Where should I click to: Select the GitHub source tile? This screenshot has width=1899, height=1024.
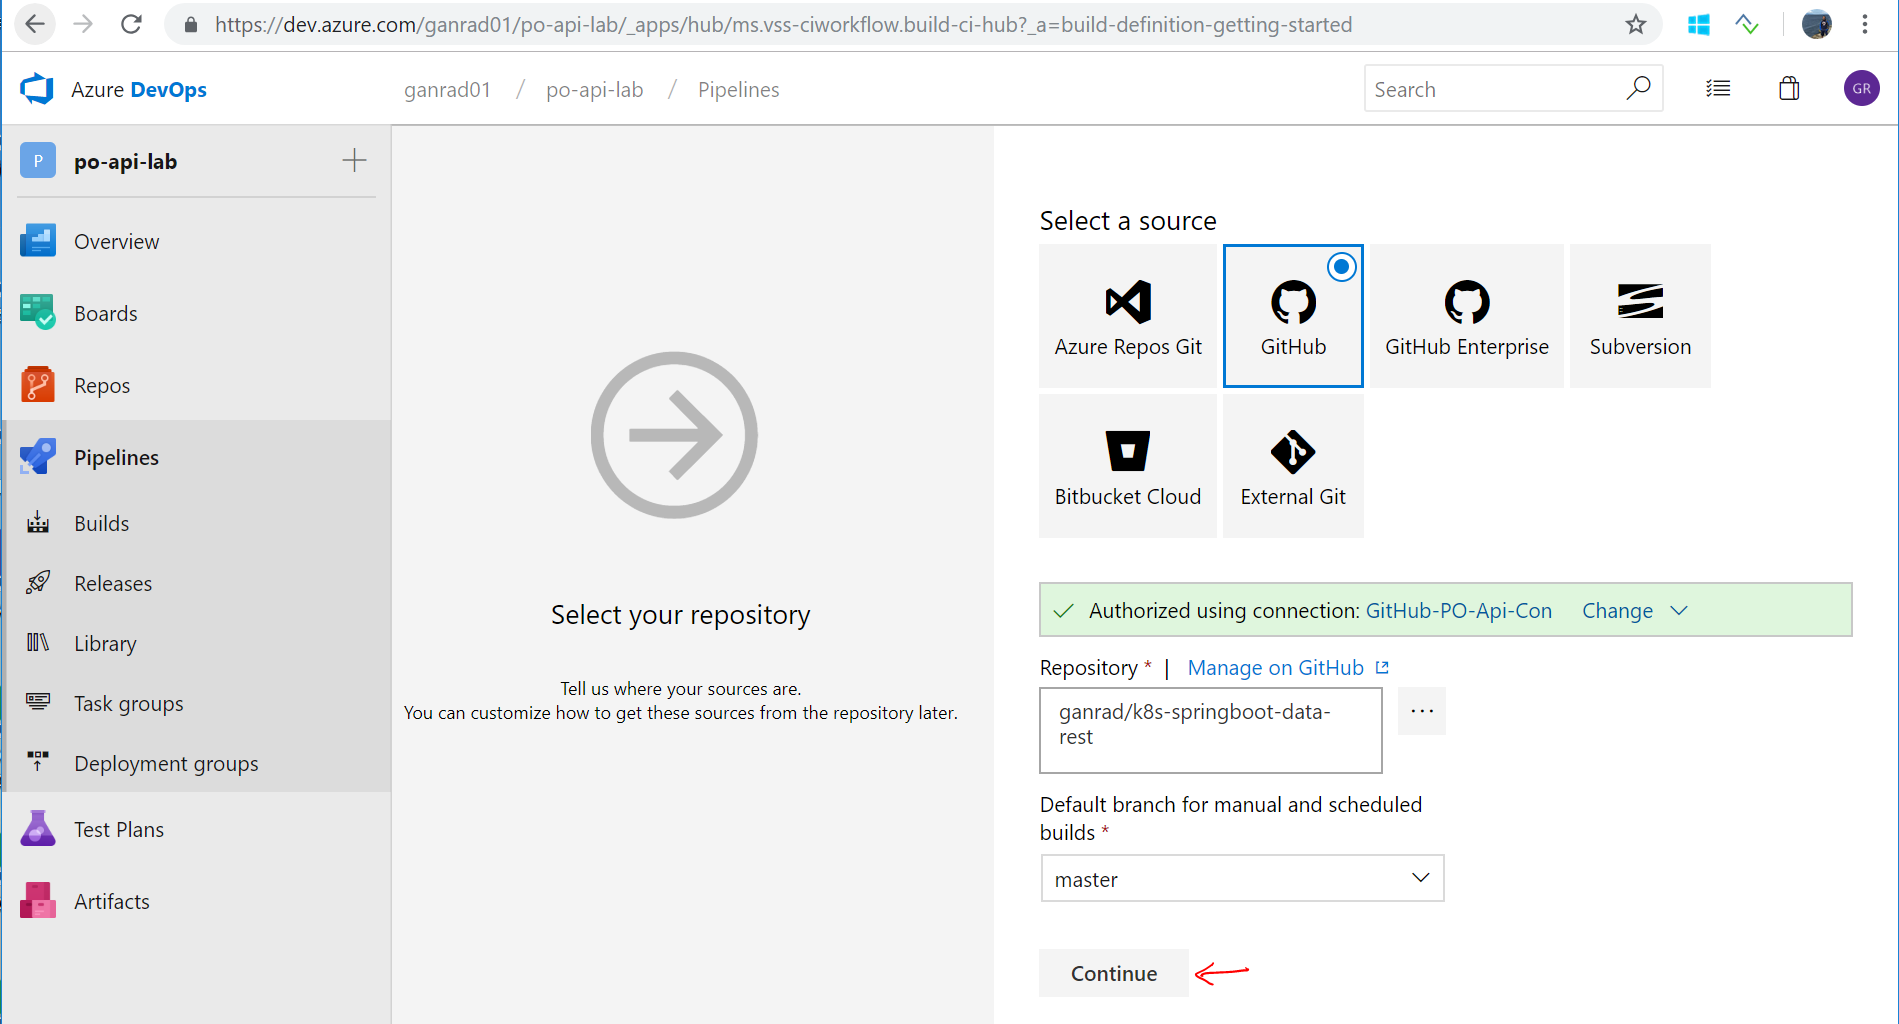(1293, 316)
